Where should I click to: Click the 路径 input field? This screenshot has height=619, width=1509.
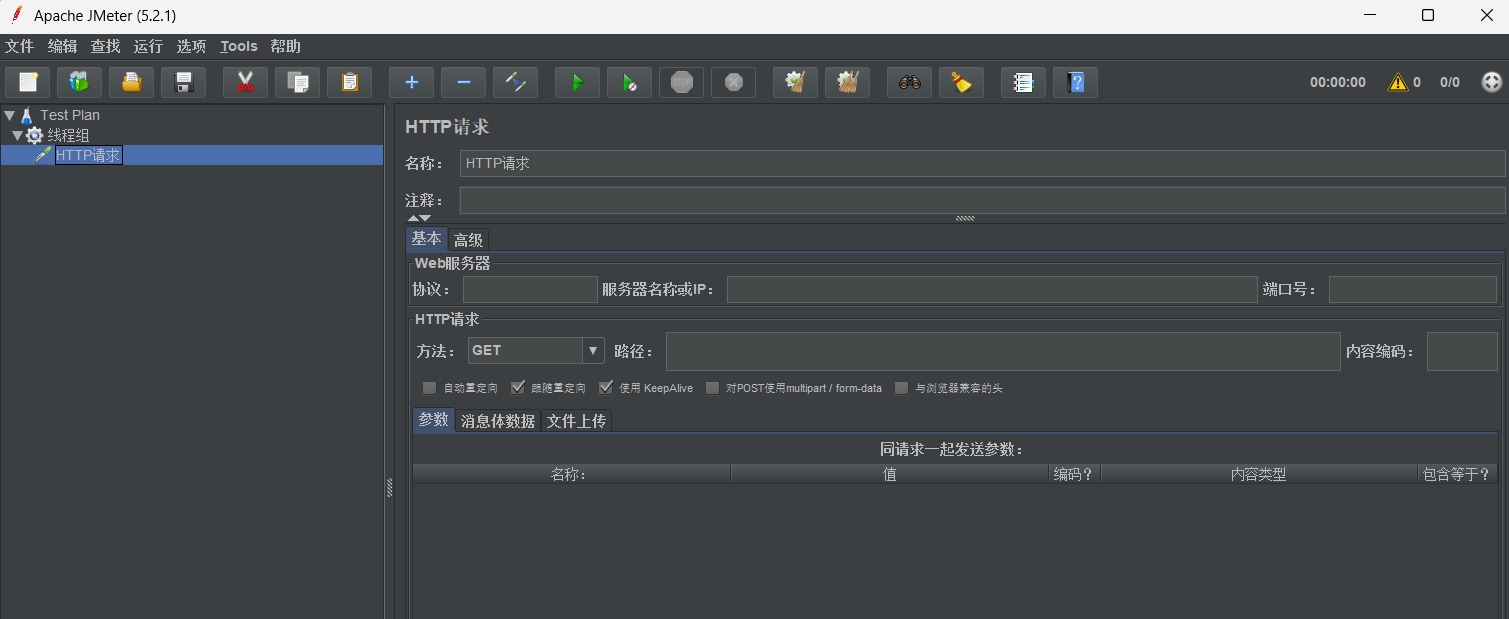point(1002,352)
